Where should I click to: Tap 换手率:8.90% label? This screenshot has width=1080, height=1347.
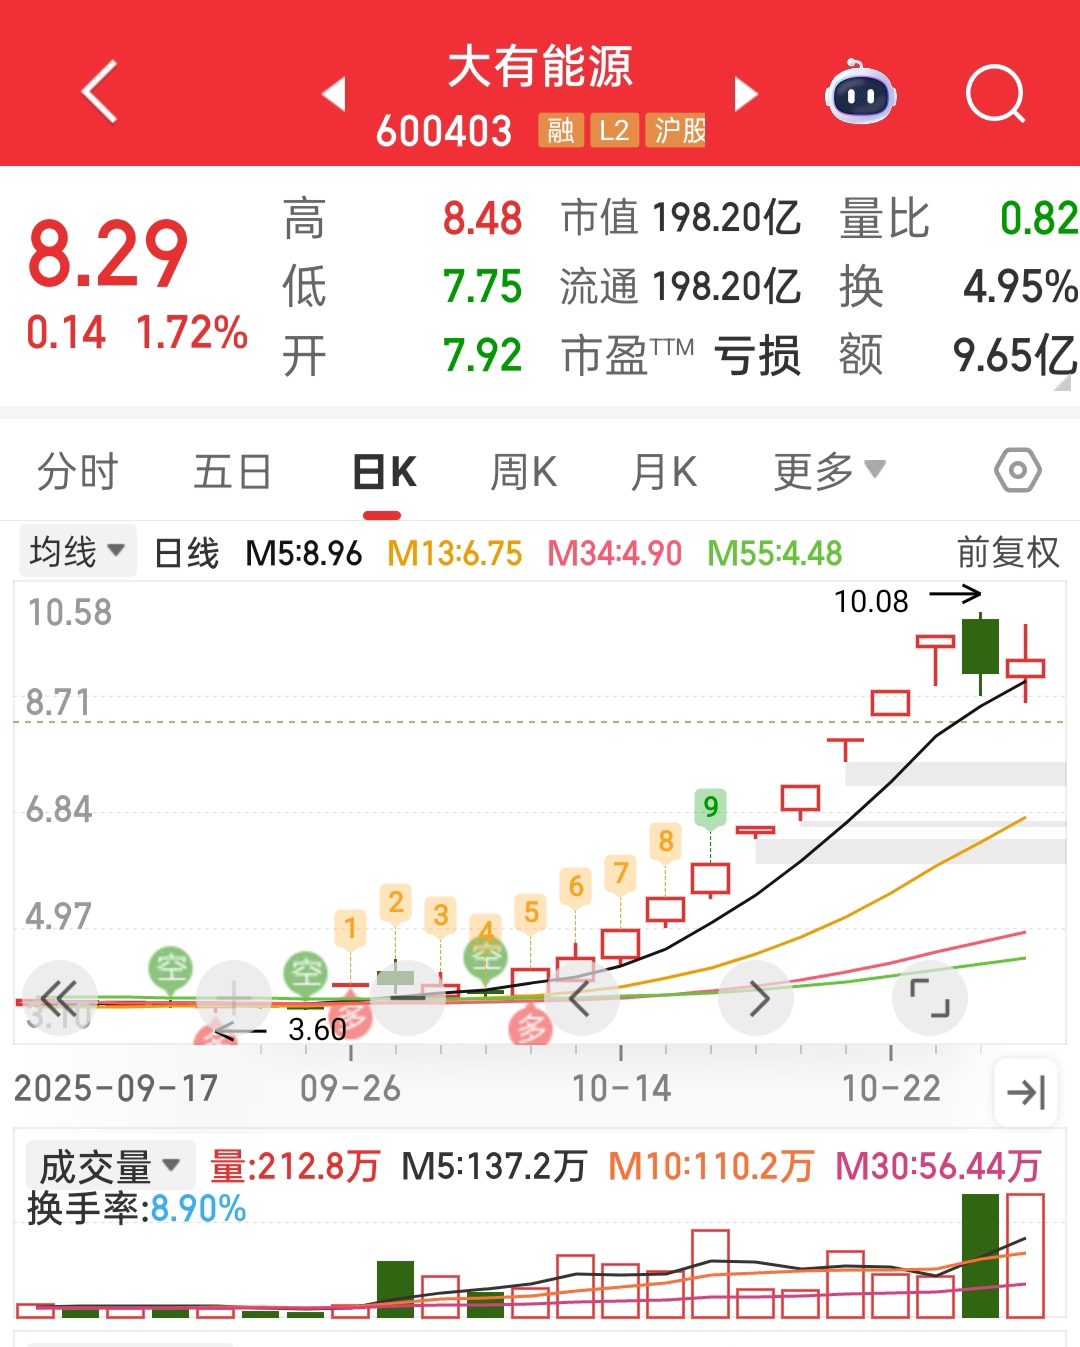coord(137,1209)
